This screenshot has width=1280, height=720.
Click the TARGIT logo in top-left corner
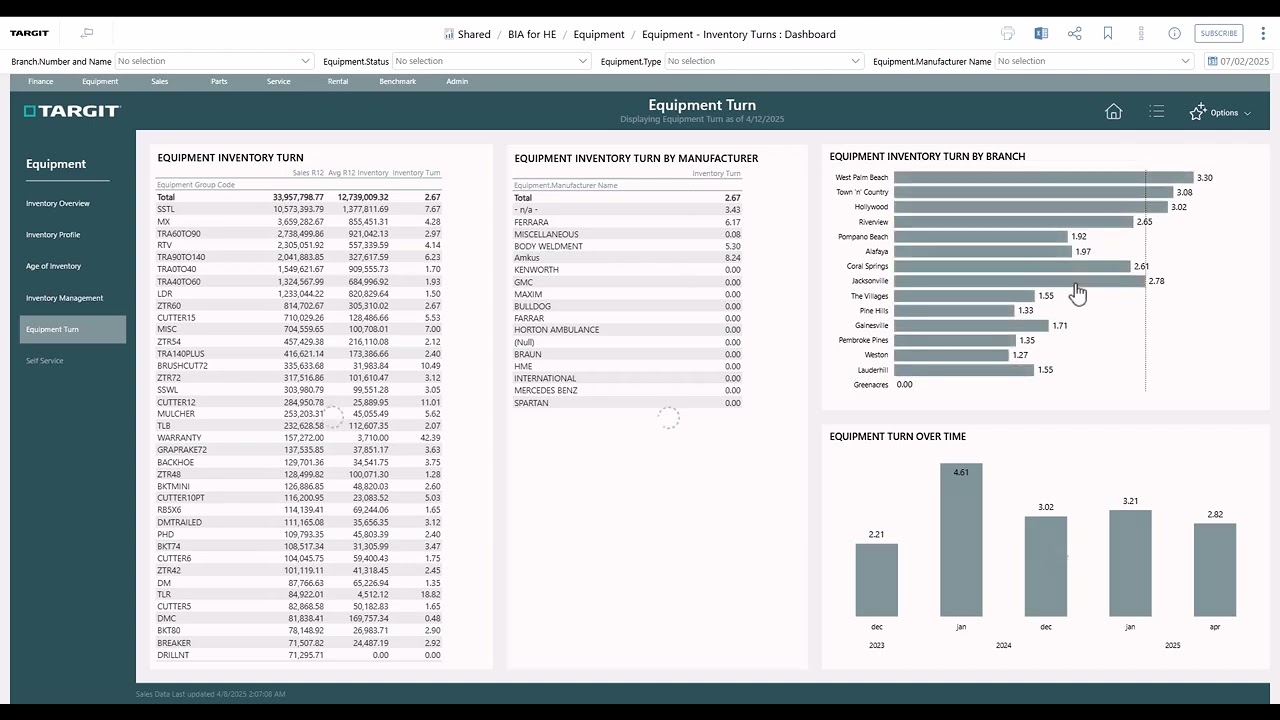click(30, 33)
